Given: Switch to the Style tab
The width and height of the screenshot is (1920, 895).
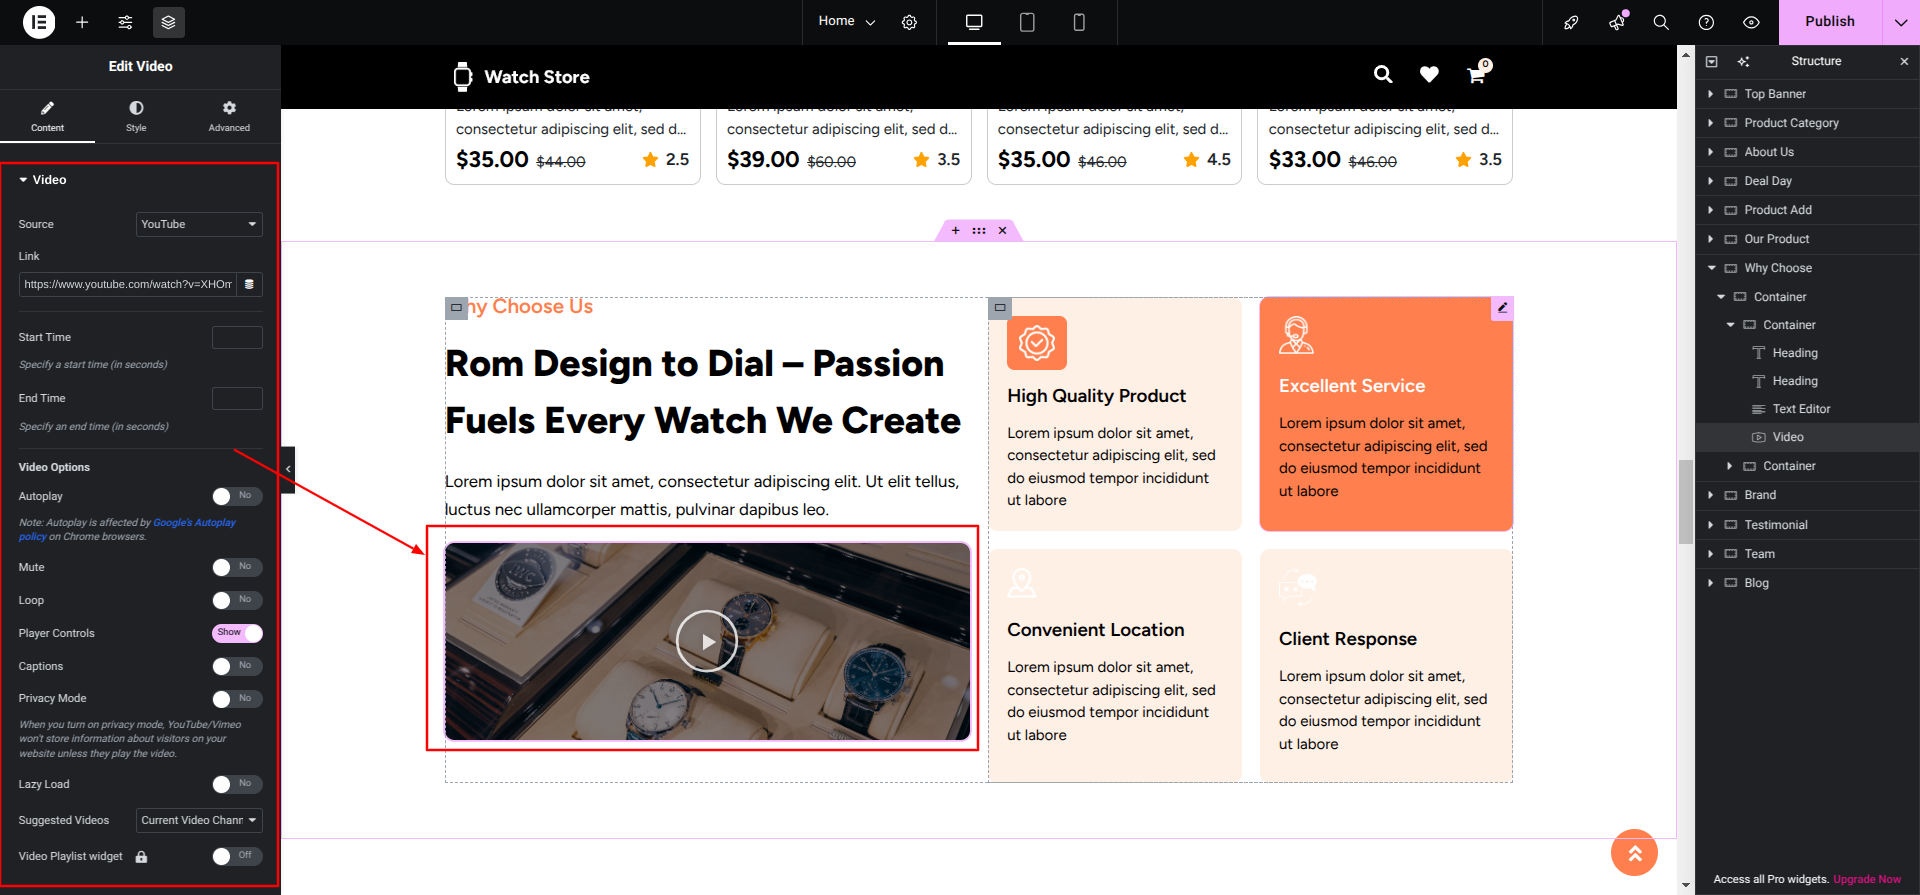Looking at the screenshot, I should (x=136, y=116).
